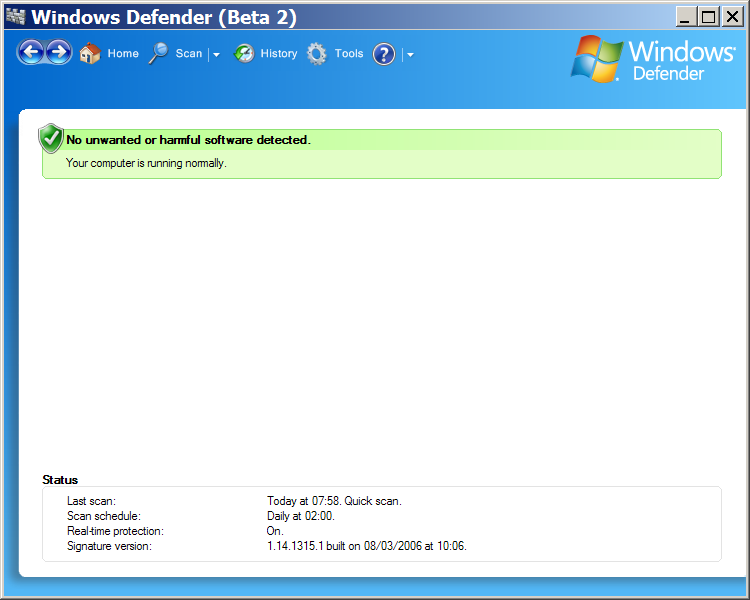Minimize the Windows Defender window
Screen dimensions: 750x600
pyautogui.click(x=685, y=17)
